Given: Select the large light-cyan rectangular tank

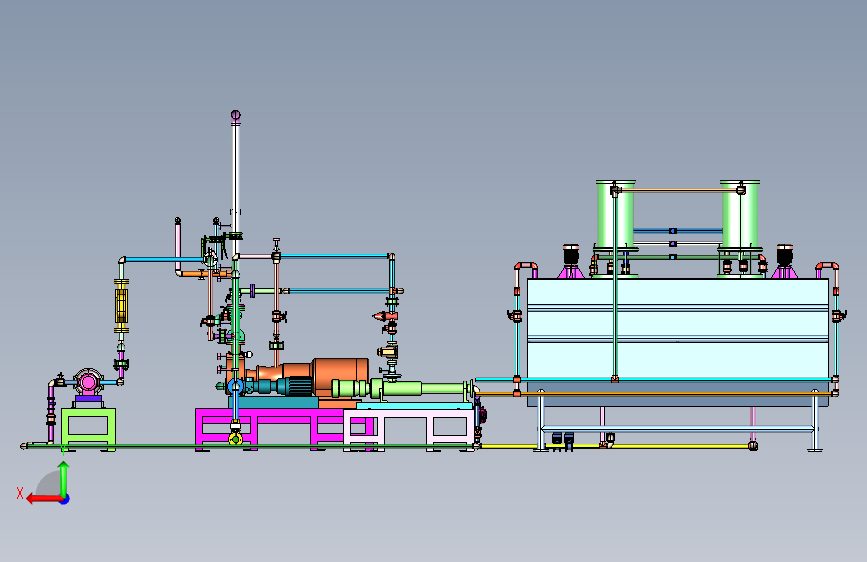Looking at the screenshot, I should (x=677, y=342).
